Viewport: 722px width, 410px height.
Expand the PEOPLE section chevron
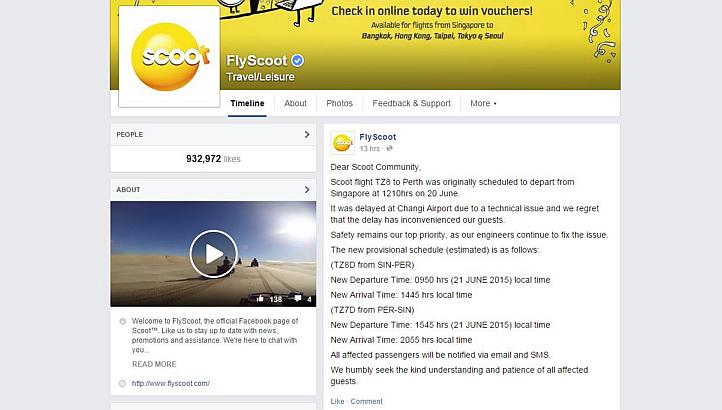point(307,134)
